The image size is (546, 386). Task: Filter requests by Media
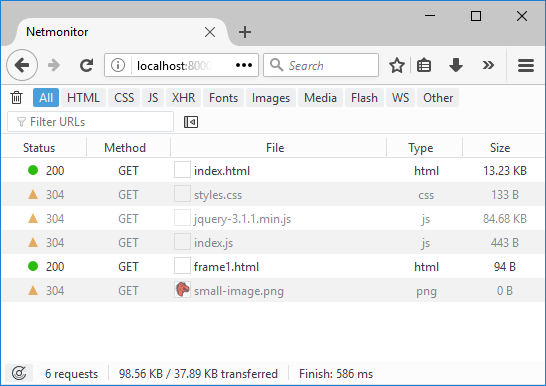pos(320,97)
